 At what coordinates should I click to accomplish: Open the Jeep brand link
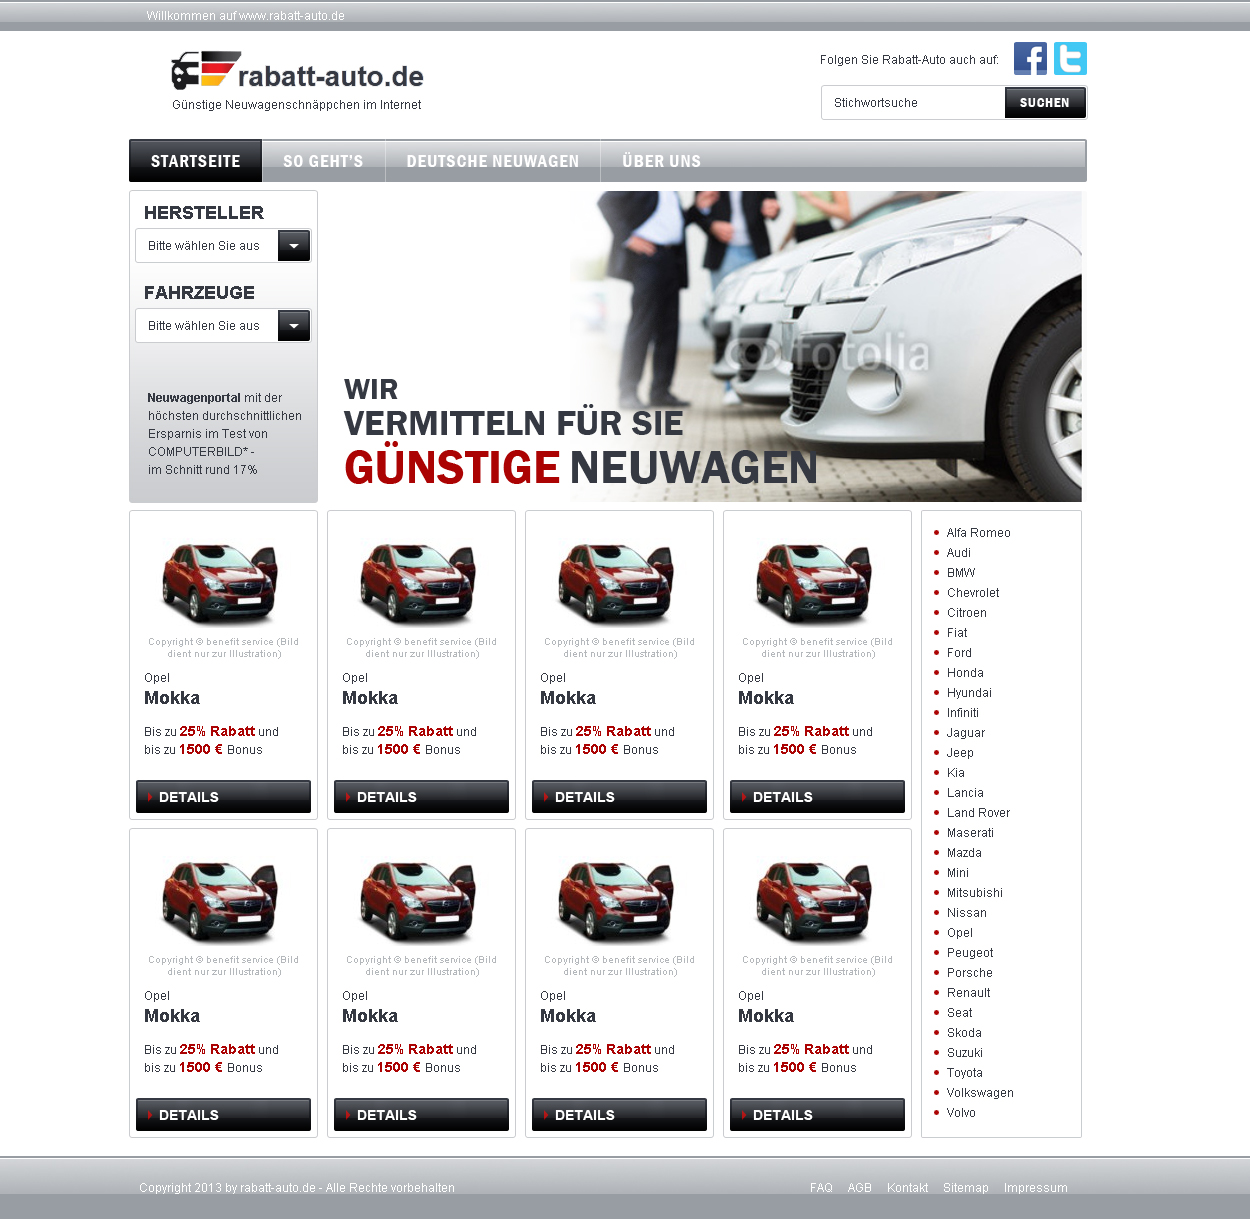(x=960, y=753)
